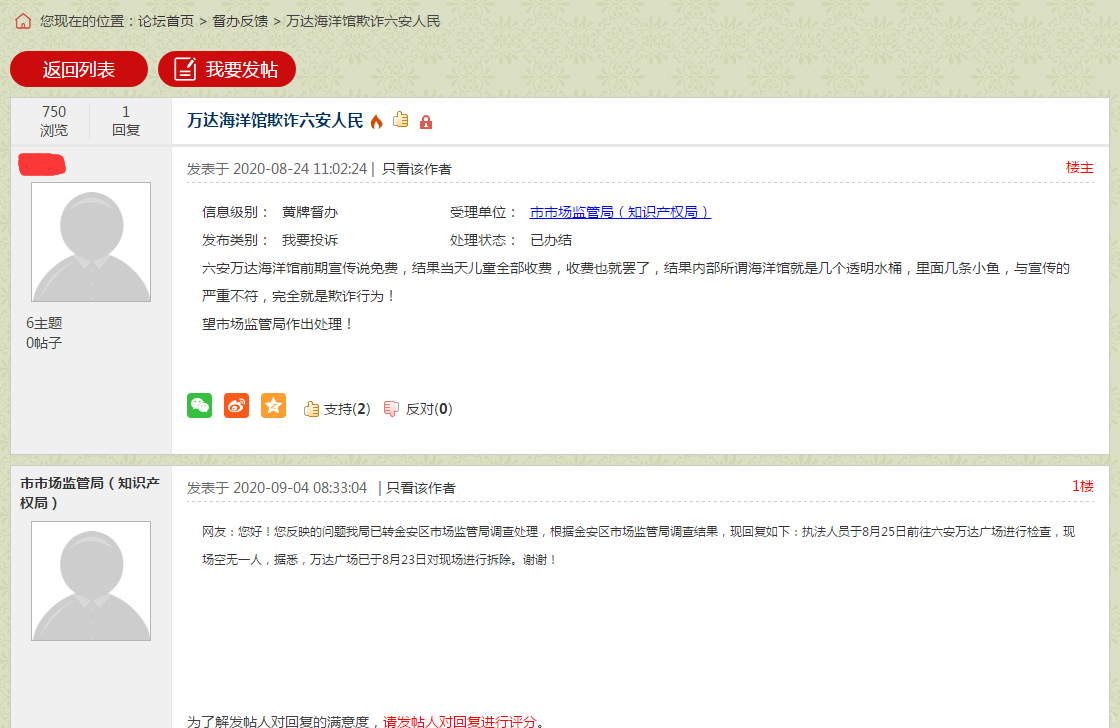The height and width of the screenshot is (728, 1120).
Task: Click the flame hot-topic icon
Action: pos(376,121)
